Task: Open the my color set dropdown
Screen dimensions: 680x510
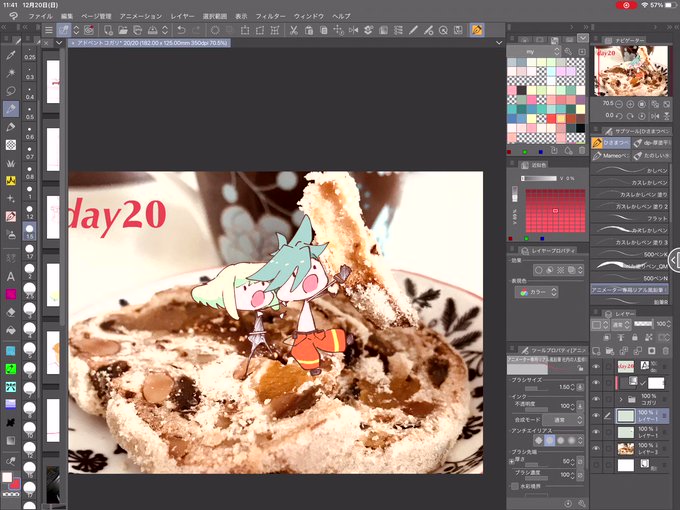Action: point(536,52)
